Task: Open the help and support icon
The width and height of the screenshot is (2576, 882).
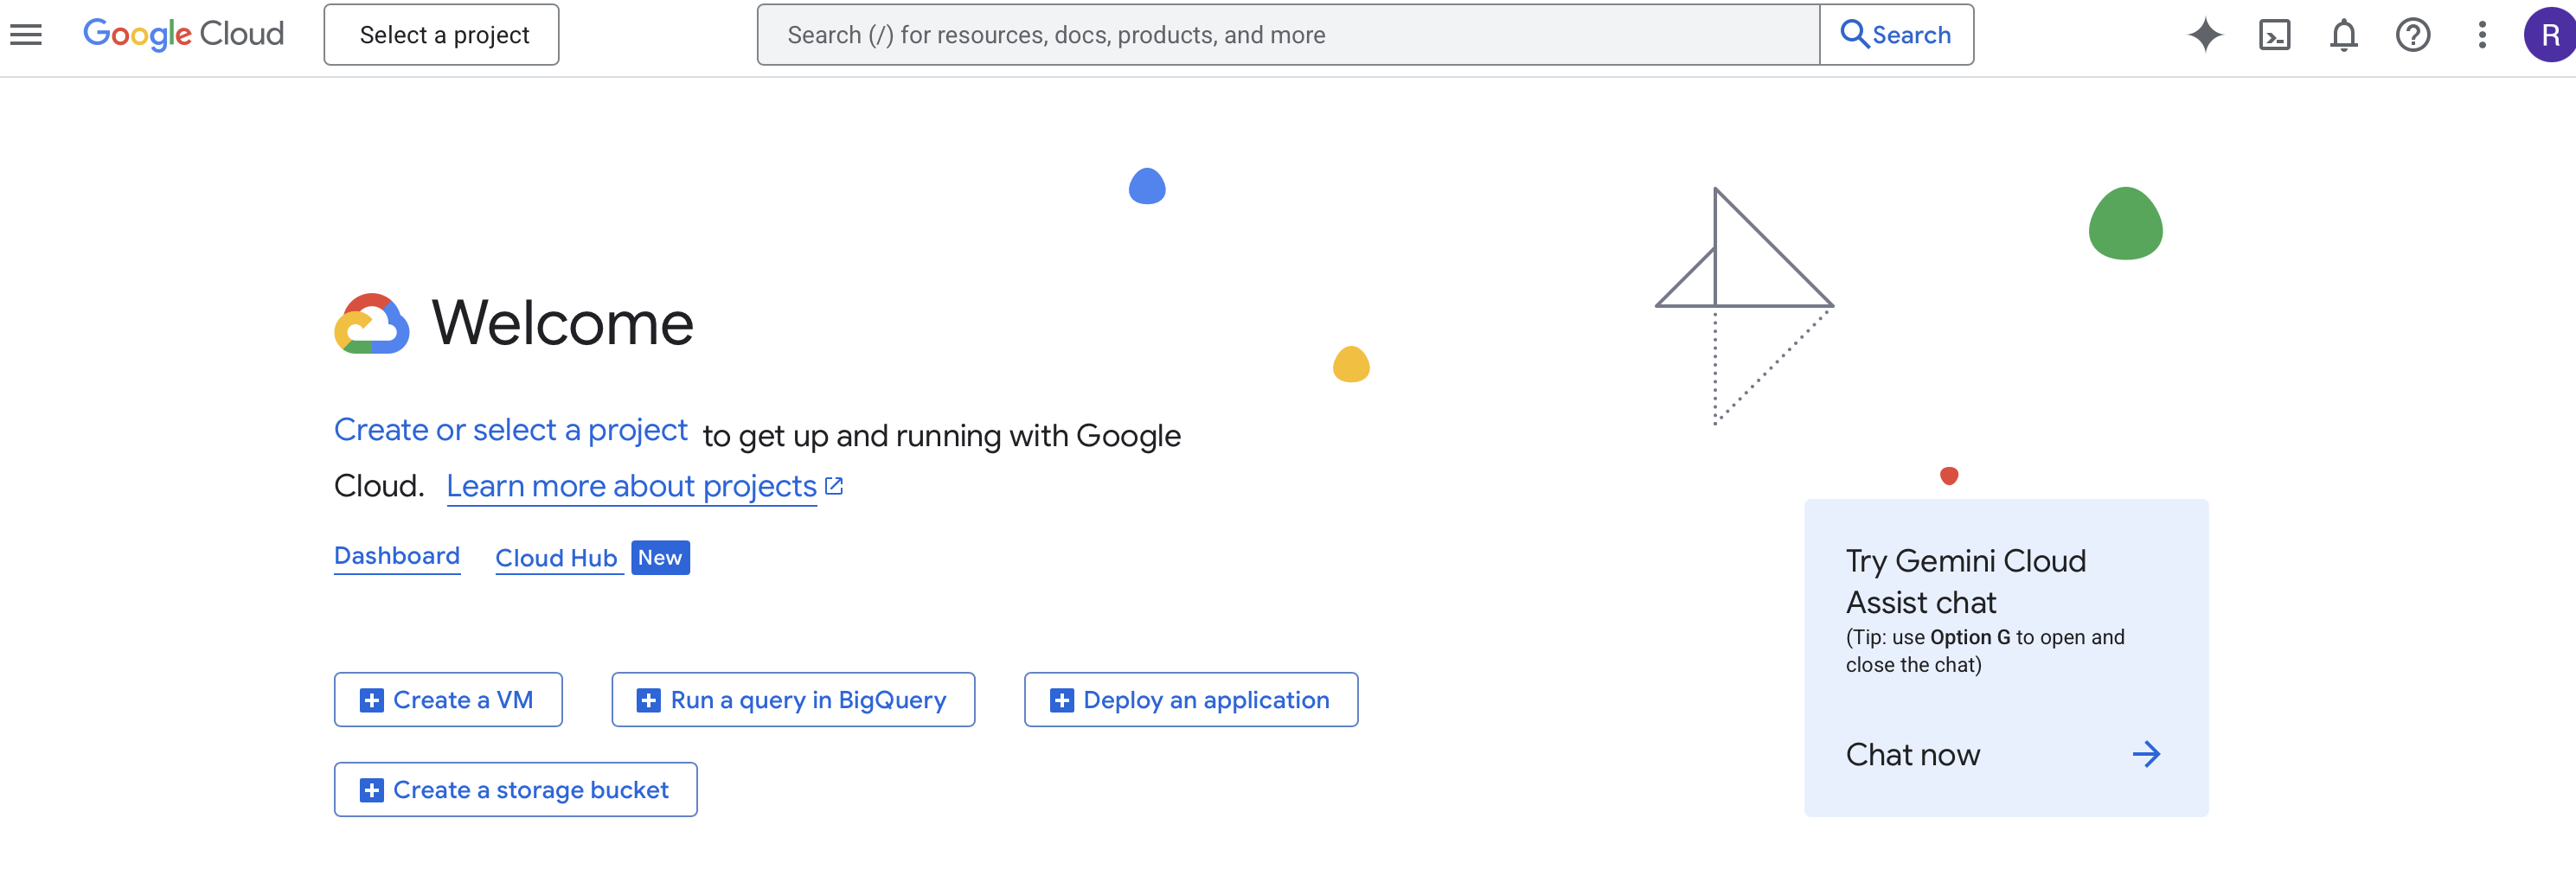Action: pyautogui.click(x=2413, y=34)
